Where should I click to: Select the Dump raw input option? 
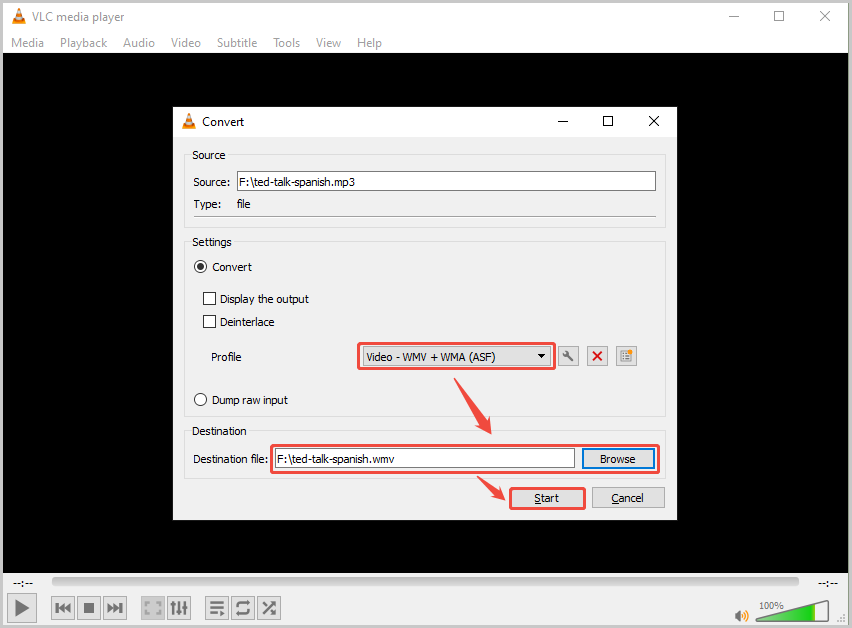[x=201, y=400]
